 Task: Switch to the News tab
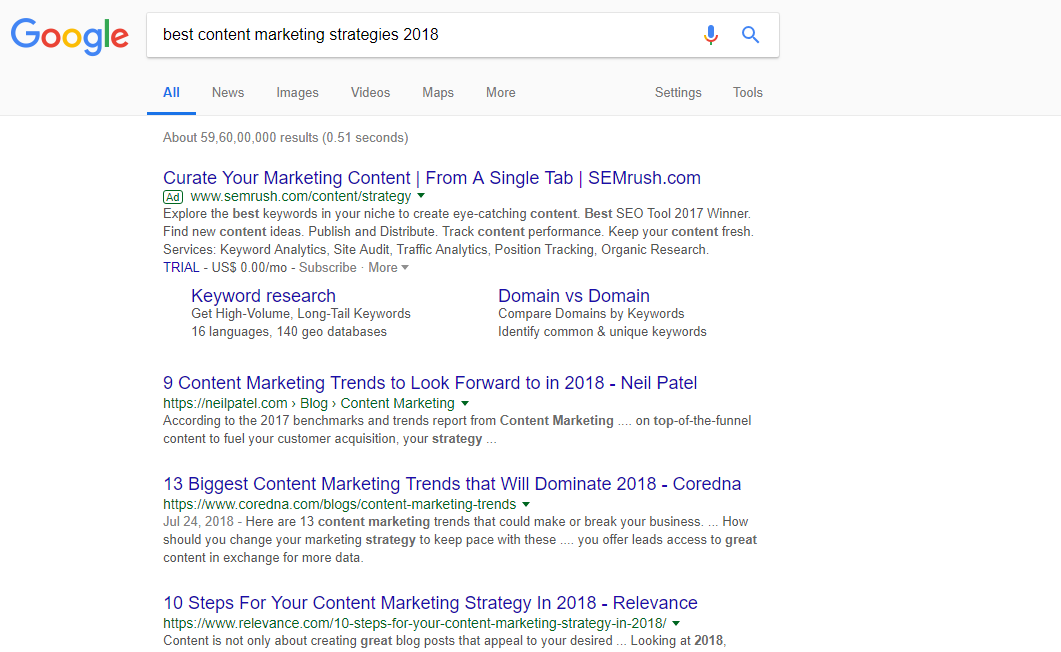(x=227, y=93)
